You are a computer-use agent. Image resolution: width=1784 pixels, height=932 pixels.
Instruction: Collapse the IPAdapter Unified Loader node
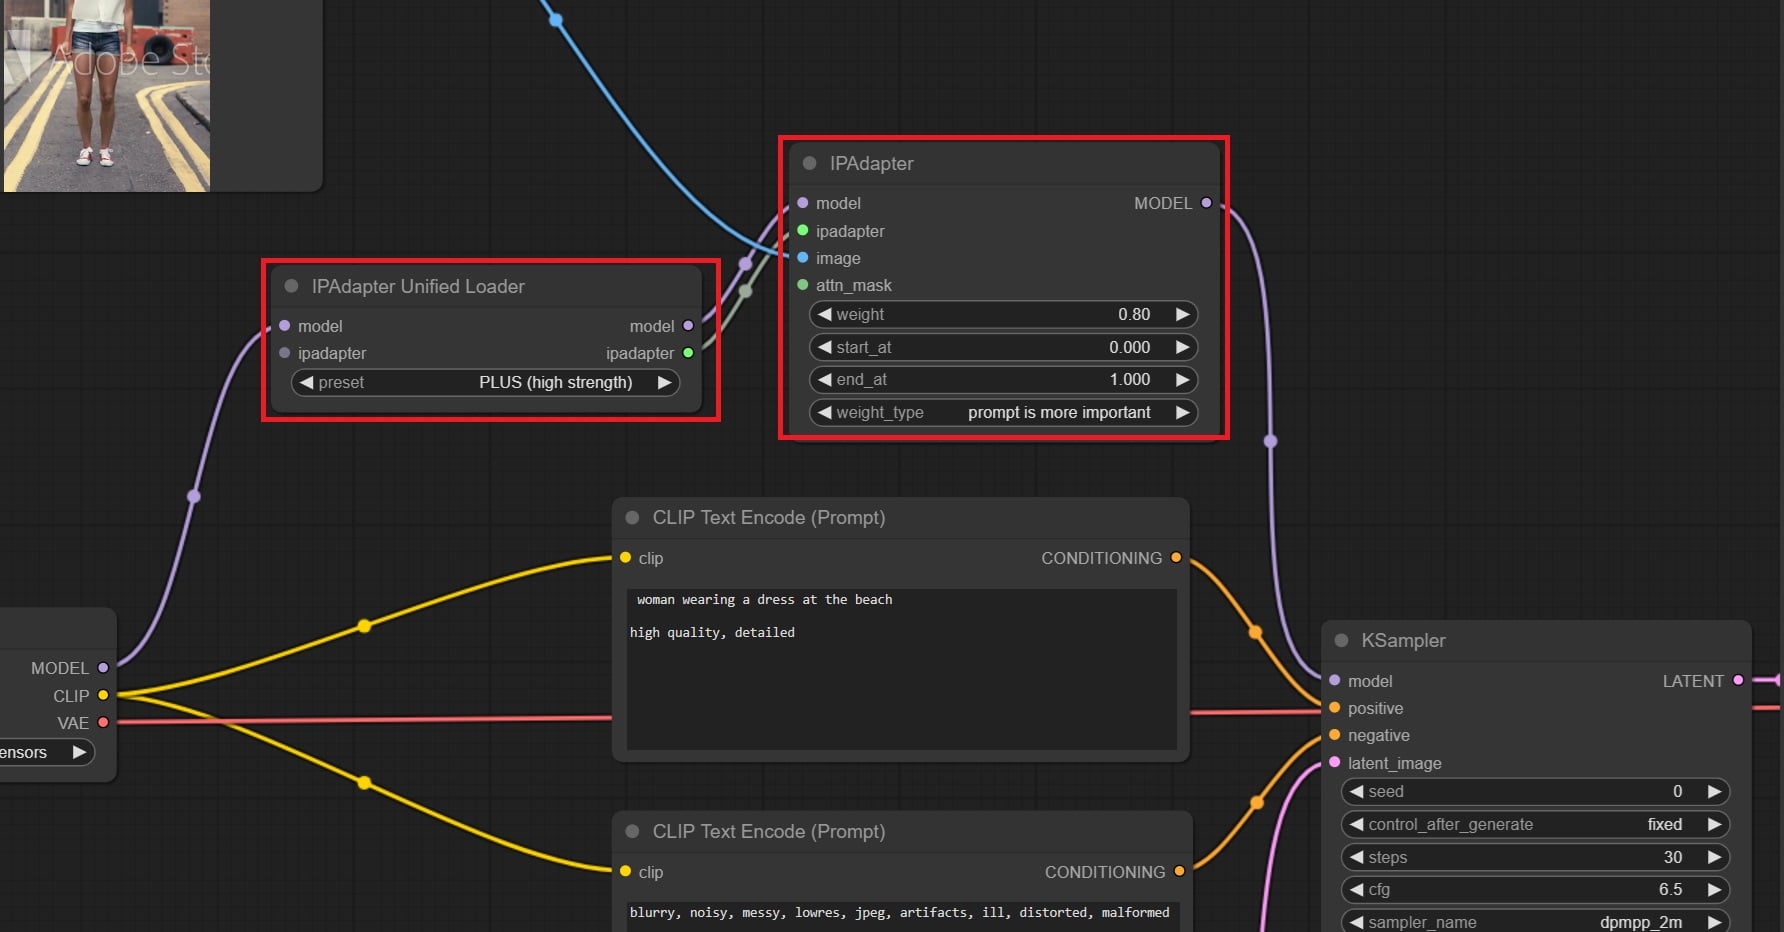292,286
